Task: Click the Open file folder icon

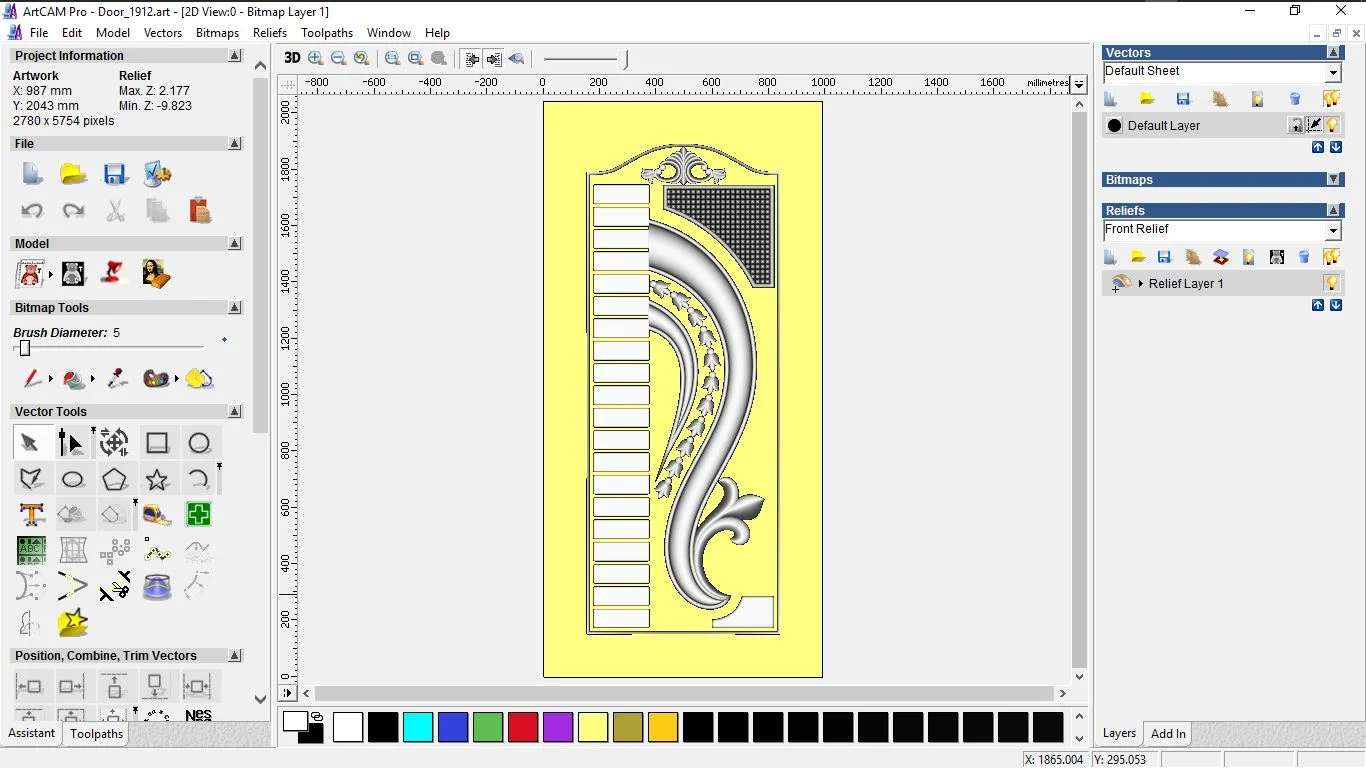Action: [x=73, y=174]
